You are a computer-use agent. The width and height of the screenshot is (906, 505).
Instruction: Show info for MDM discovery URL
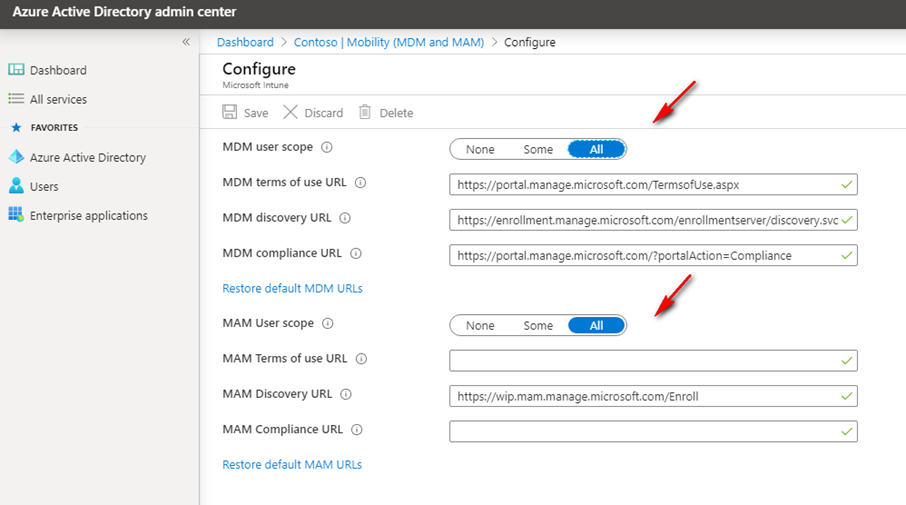pos(345,218)
